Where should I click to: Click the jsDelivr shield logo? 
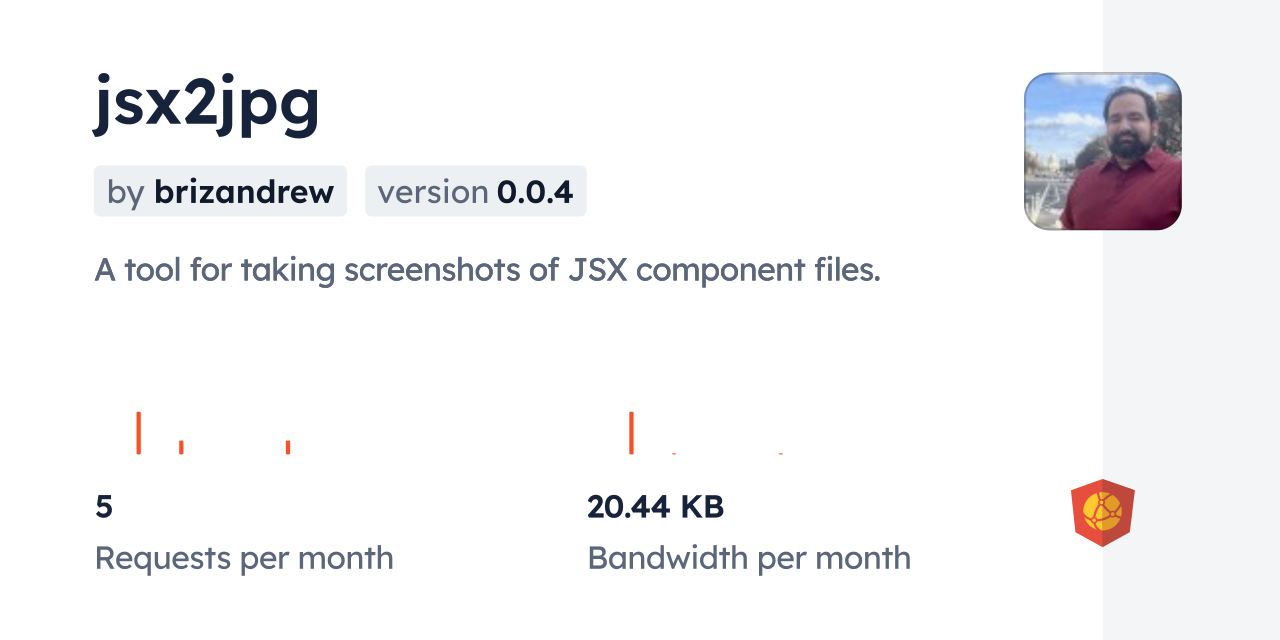pyautogui.click(x=1102, y=513)
